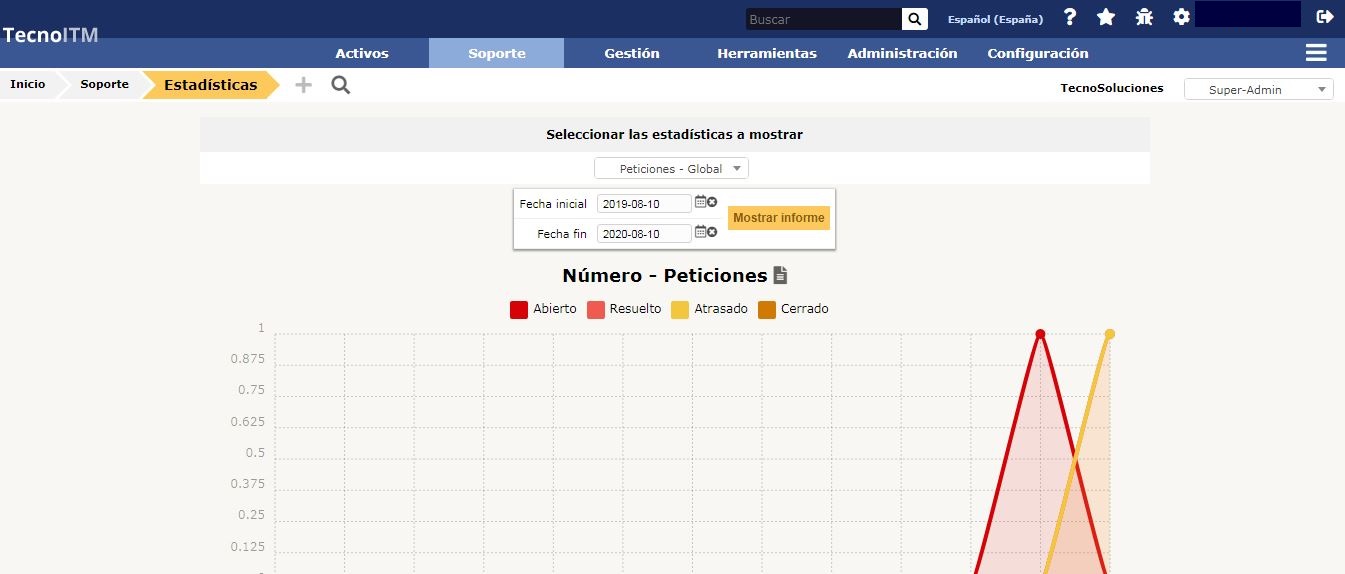This screenshot has height=574, width=1345.
Task: Click the search magnifier button beside Buscar
Action: [x=914, y=19]
